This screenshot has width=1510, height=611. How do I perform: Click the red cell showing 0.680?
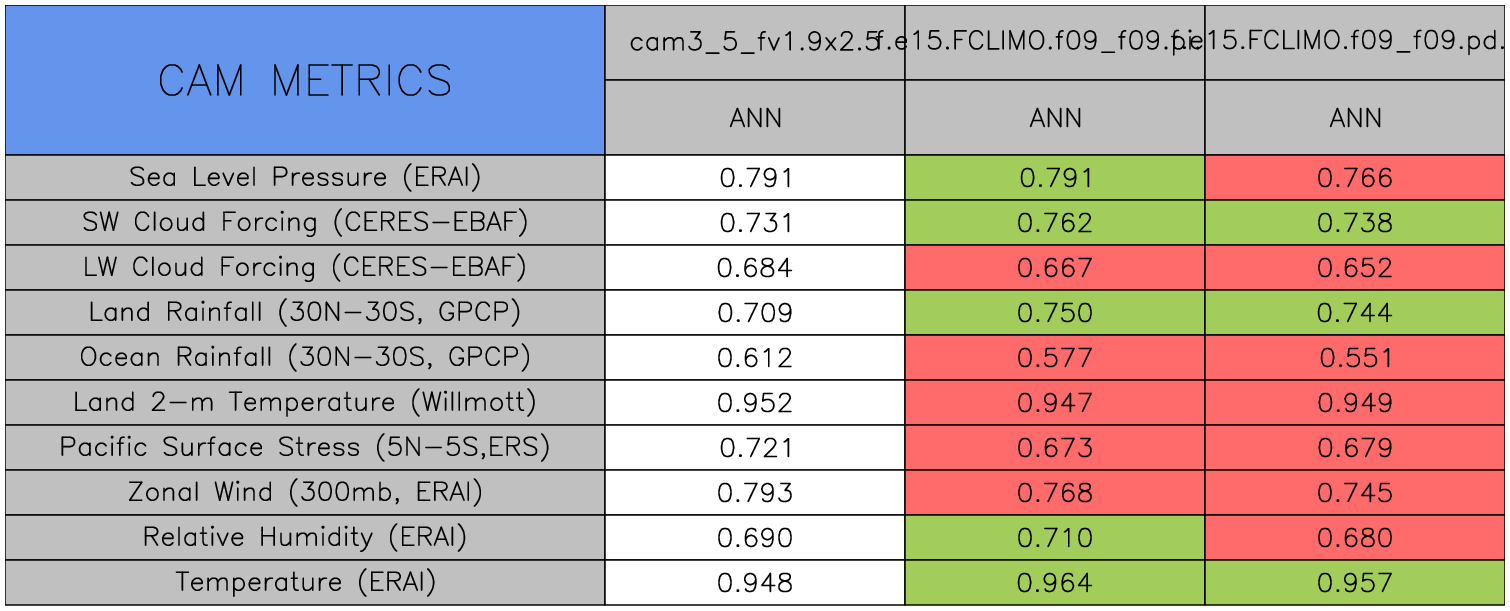(x=1355, y=538)
